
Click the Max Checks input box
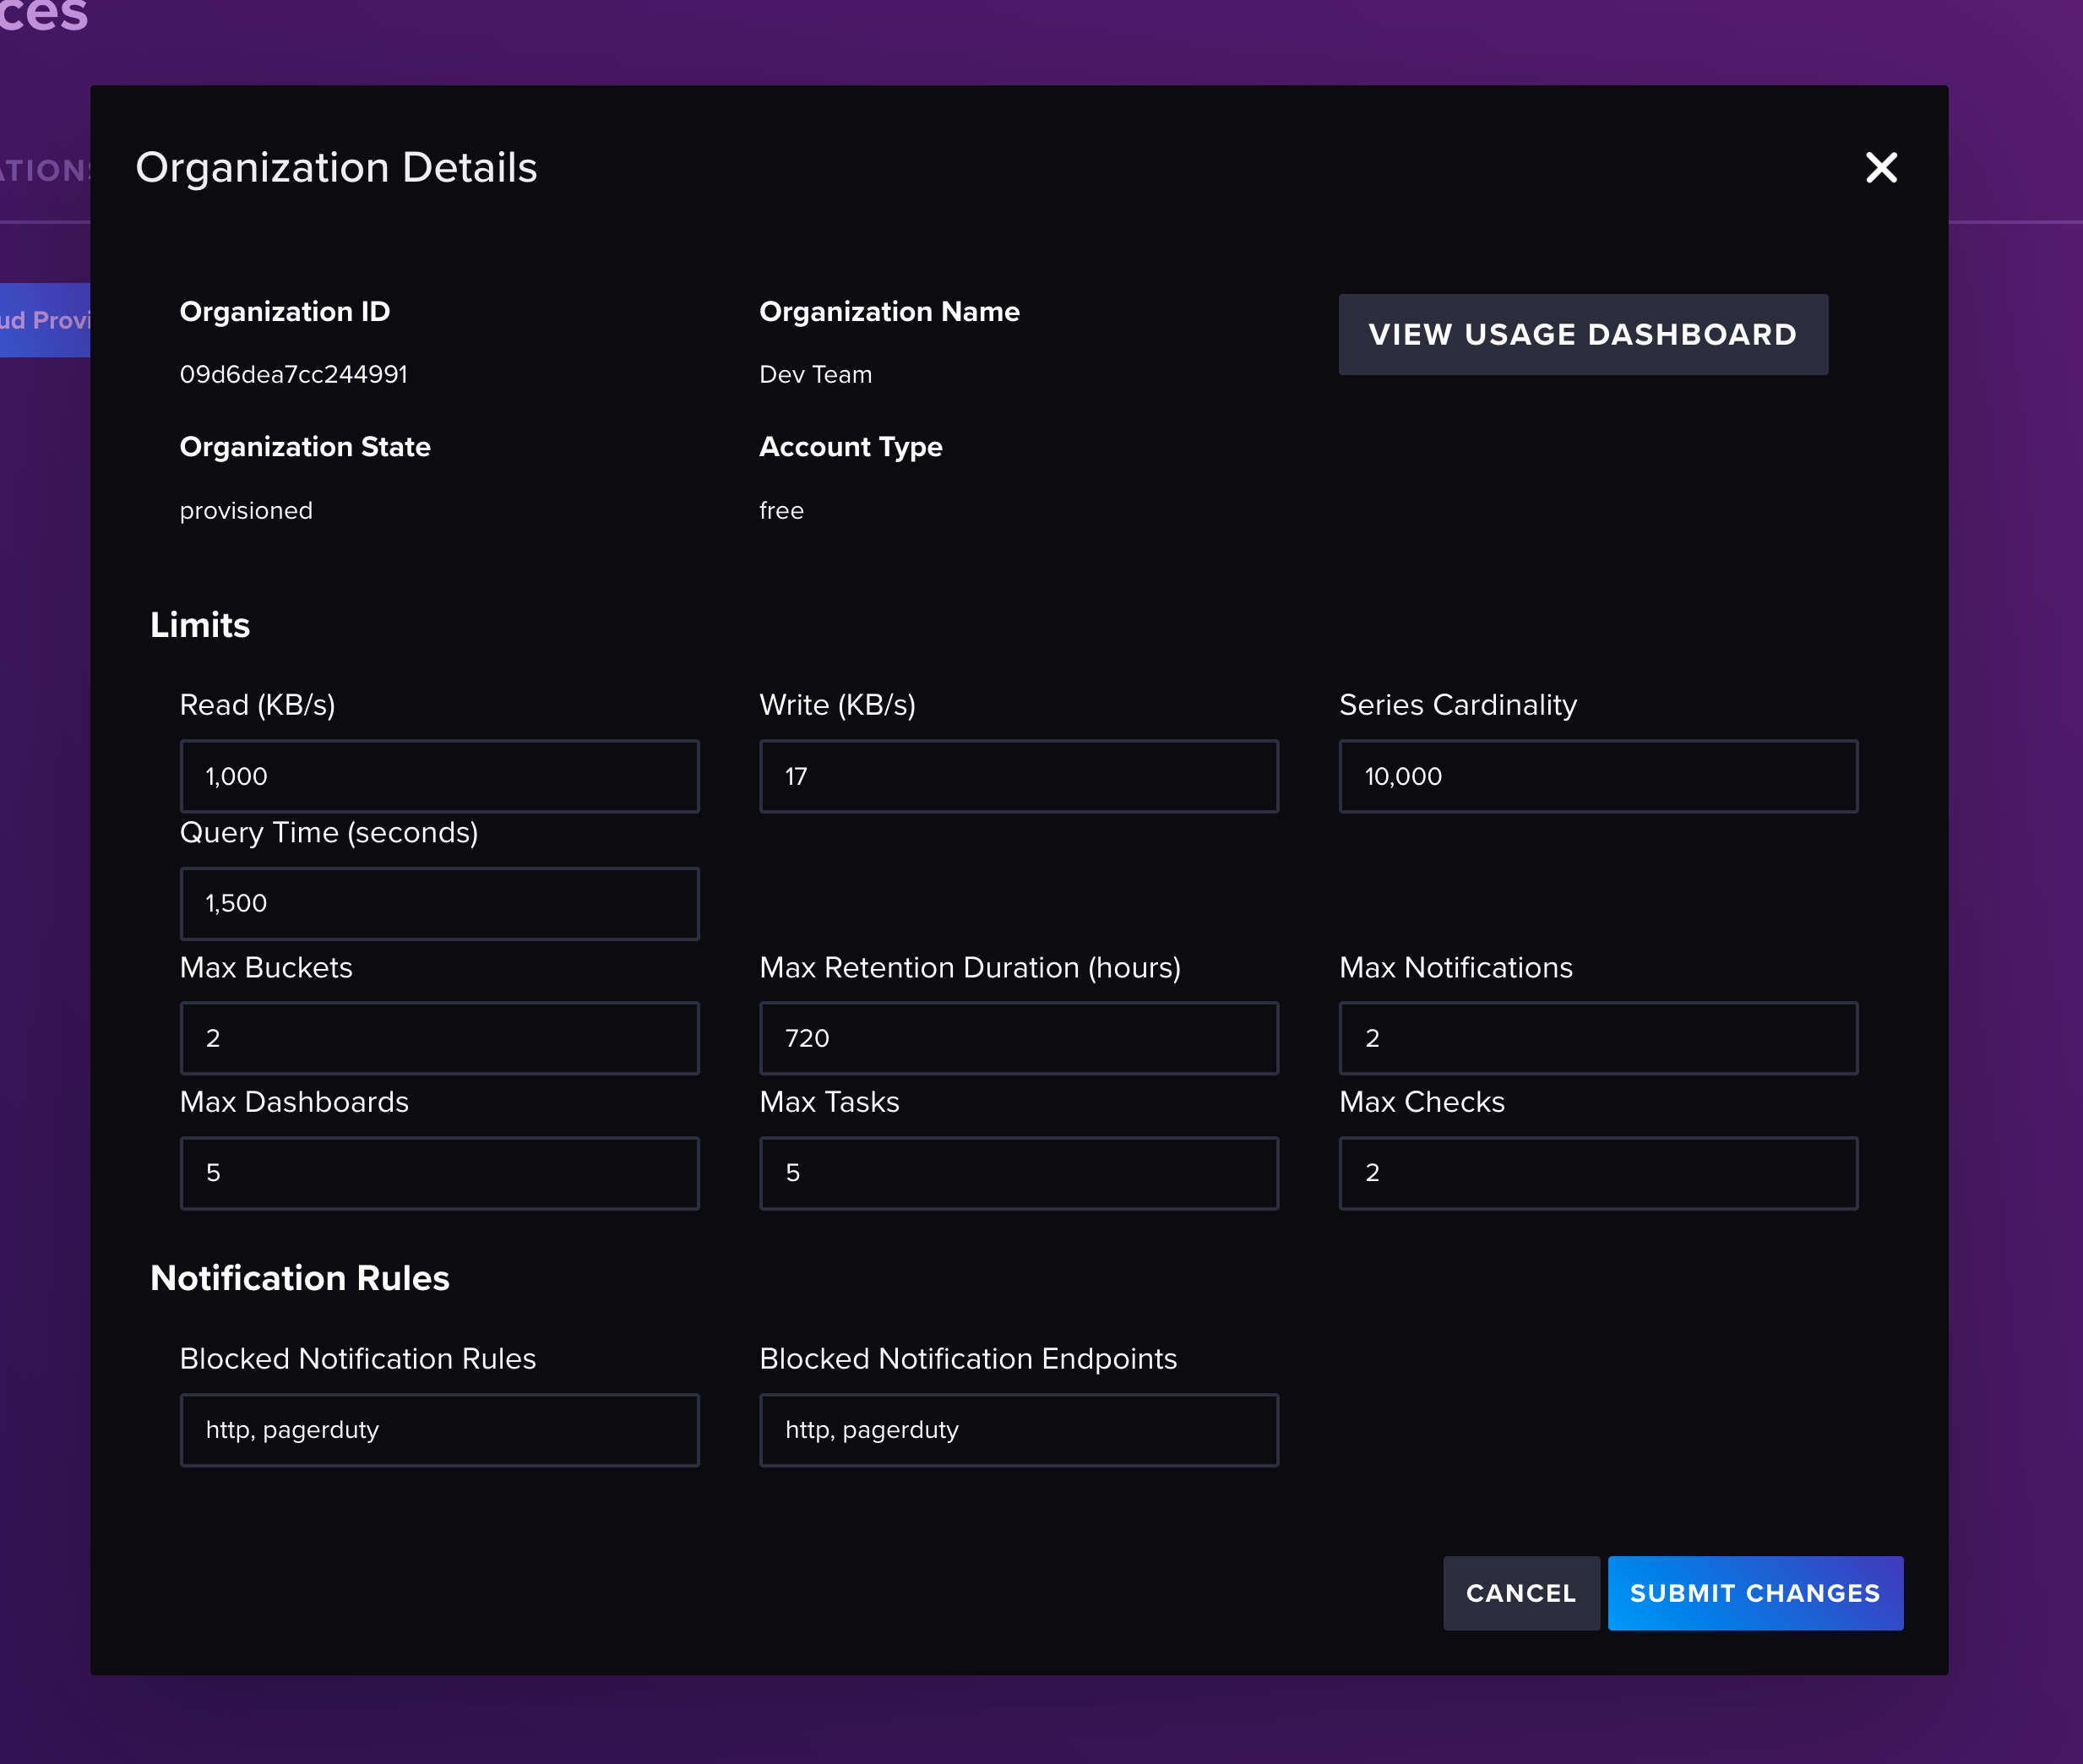pyautogui.click(x=1597, y=1172)
